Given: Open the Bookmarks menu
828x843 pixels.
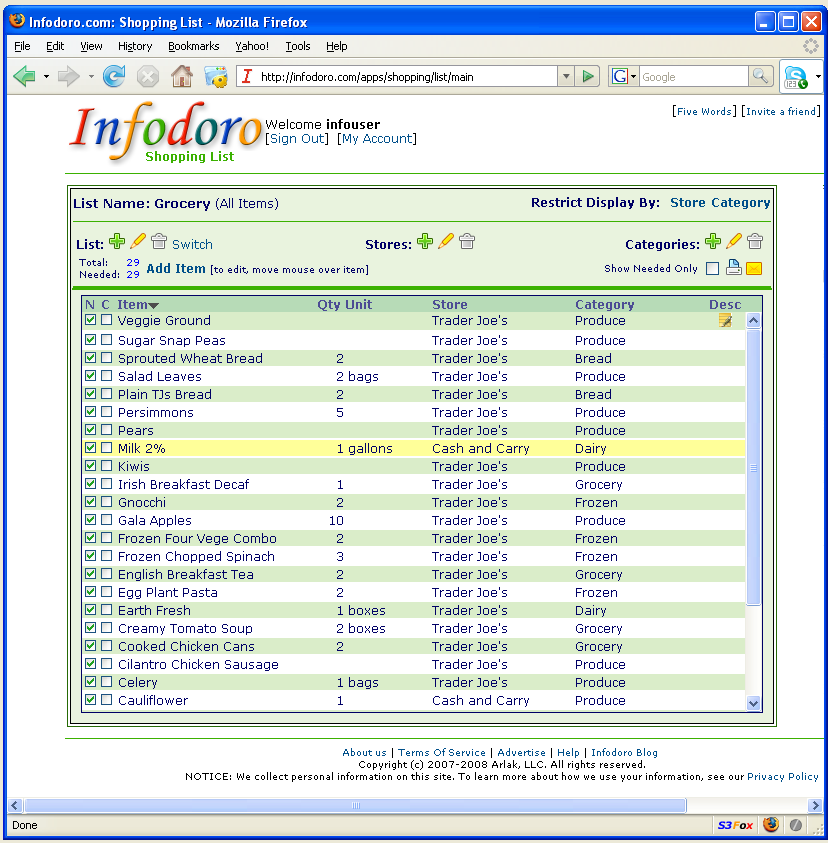Looking at the screenshot, I should coord(194,46).
